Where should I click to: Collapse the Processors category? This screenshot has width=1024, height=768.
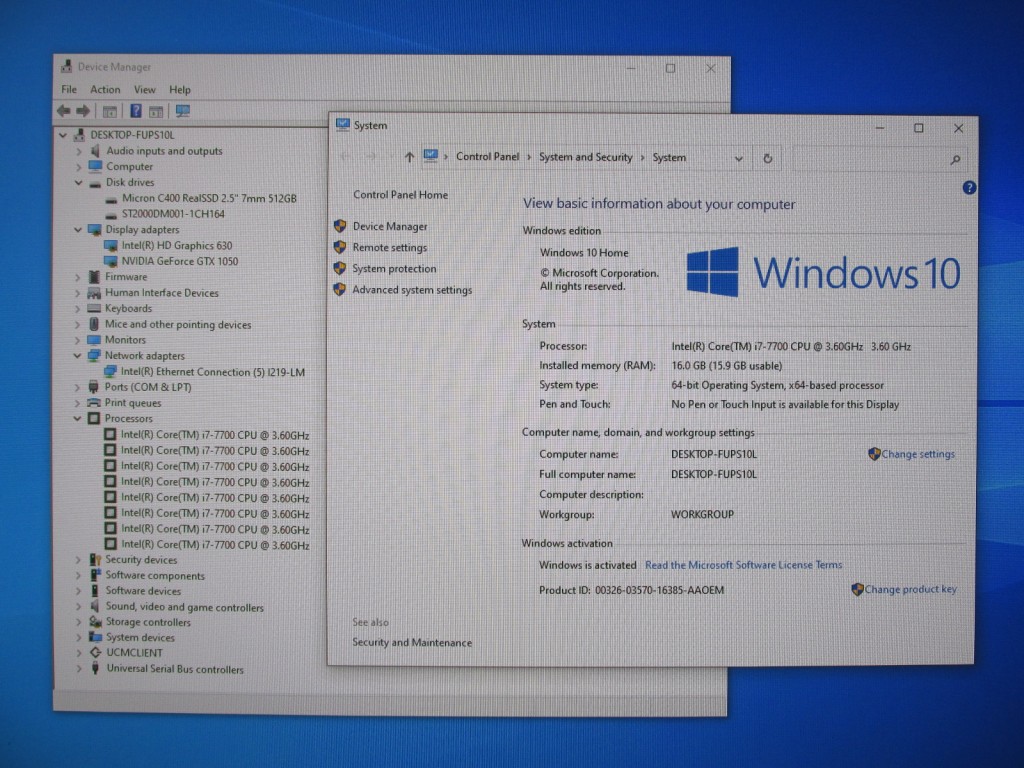click(x=77, y=419)
